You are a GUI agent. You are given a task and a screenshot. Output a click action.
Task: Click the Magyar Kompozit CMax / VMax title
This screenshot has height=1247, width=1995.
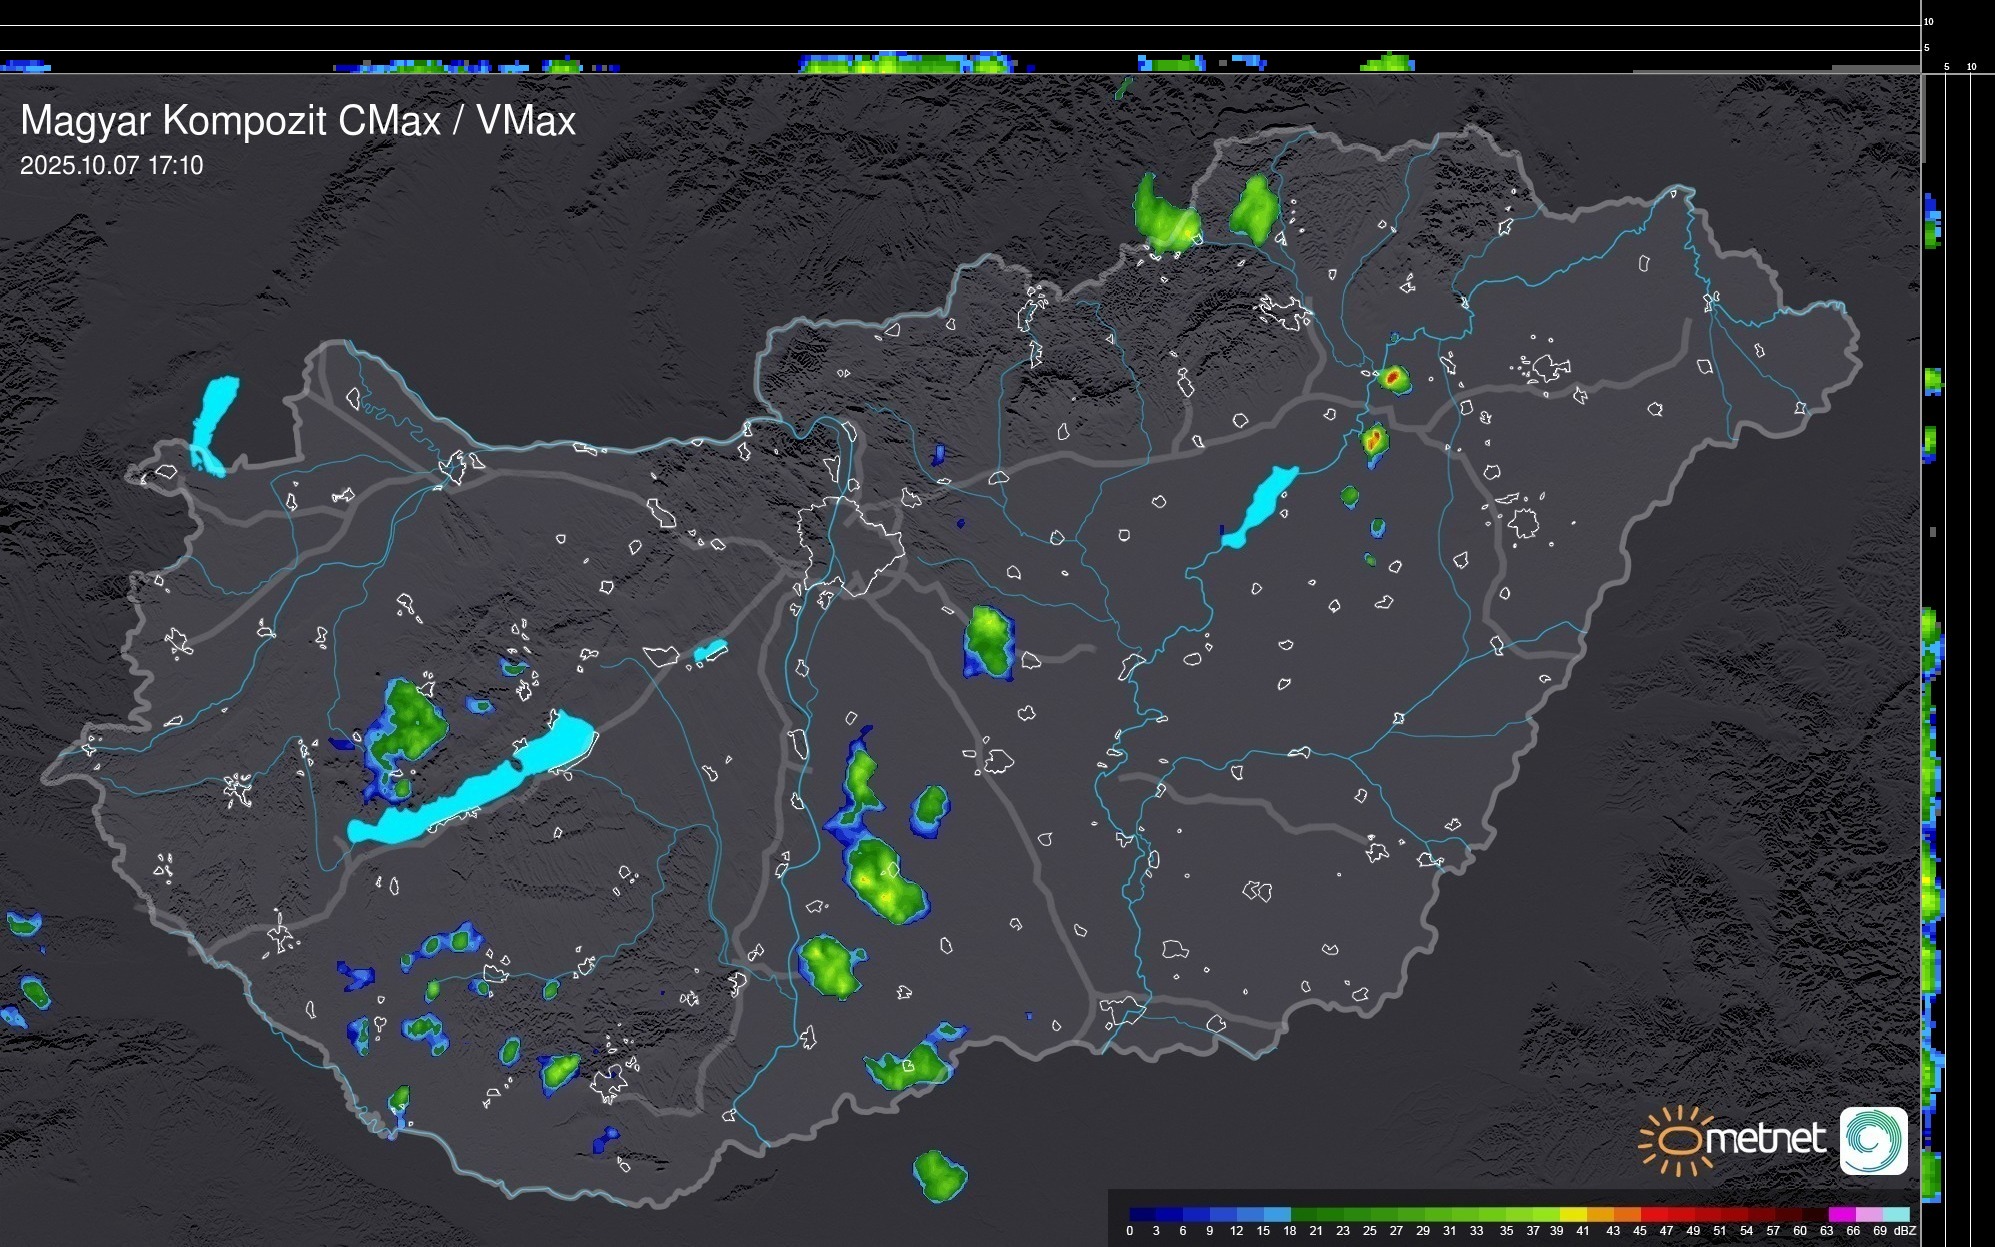tap(298, 121)
